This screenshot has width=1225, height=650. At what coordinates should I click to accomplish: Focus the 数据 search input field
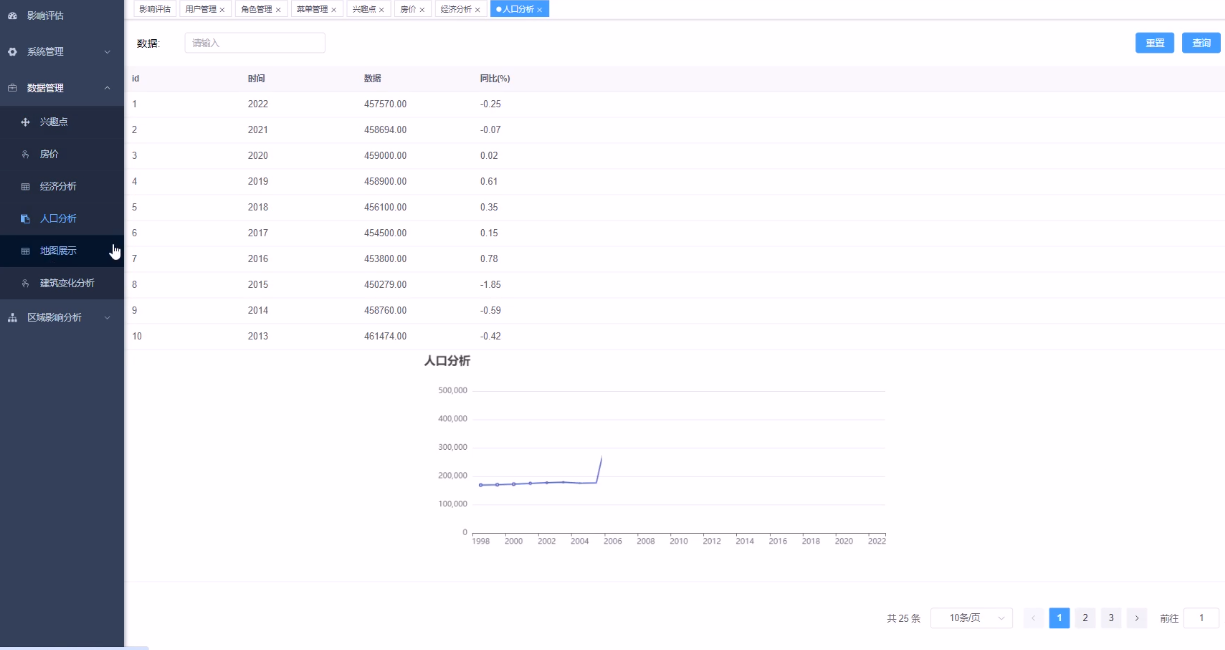click(255, 43)
